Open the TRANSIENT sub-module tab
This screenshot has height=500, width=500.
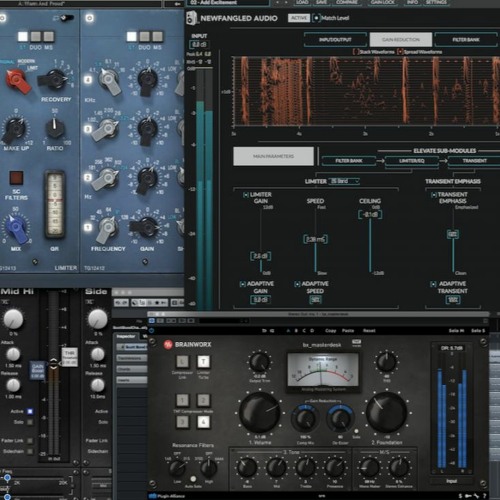[474, 161]
